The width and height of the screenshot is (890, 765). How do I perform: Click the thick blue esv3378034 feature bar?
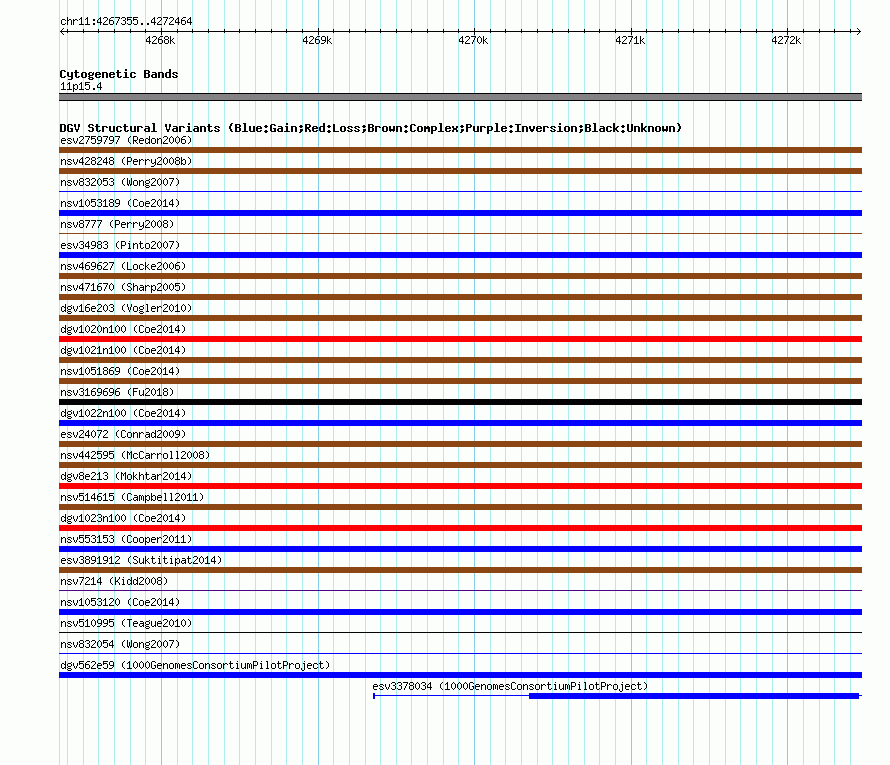(x=694, y=696)
